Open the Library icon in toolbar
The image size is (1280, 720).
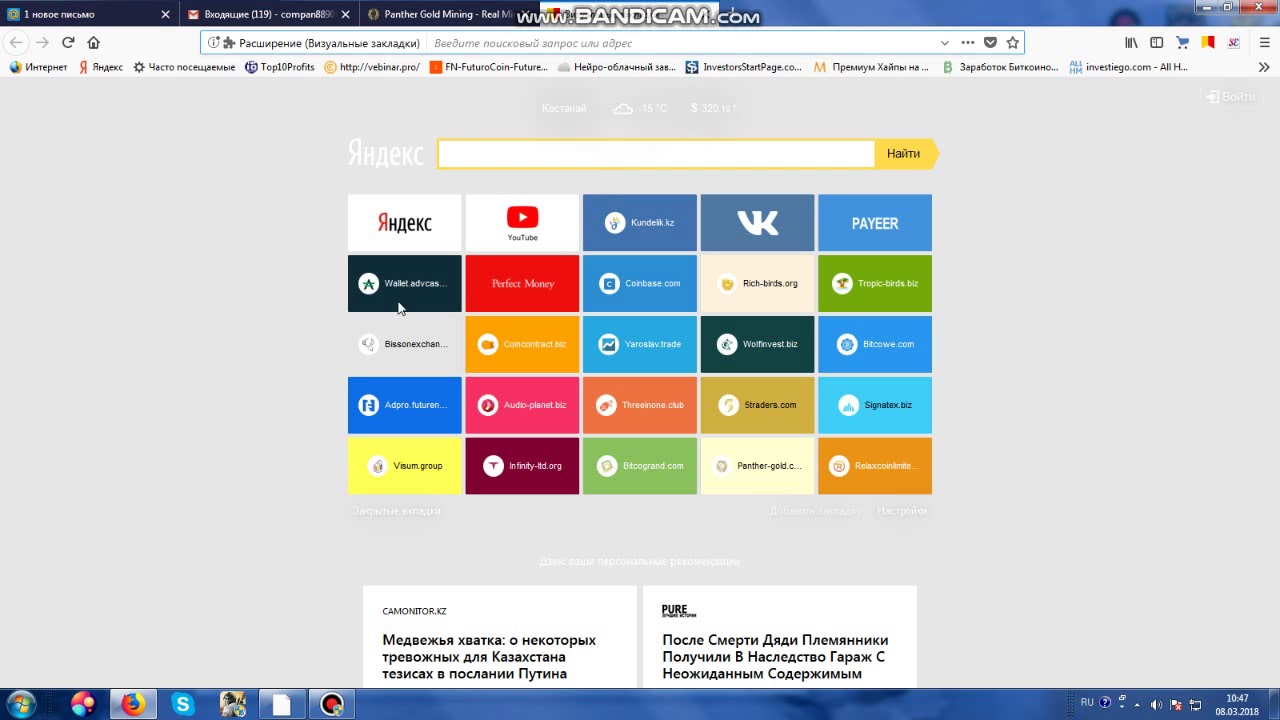point(1131,43)
